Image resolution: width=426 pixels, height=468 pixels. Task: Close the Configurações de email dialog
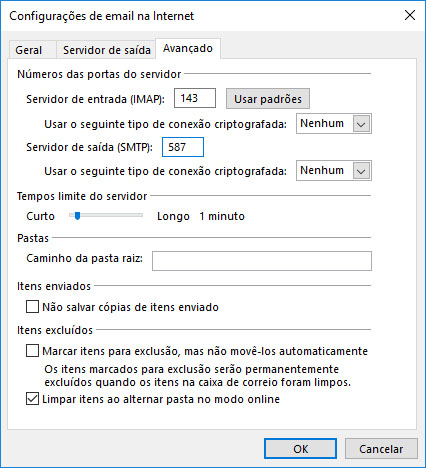(x=410, y=15)
